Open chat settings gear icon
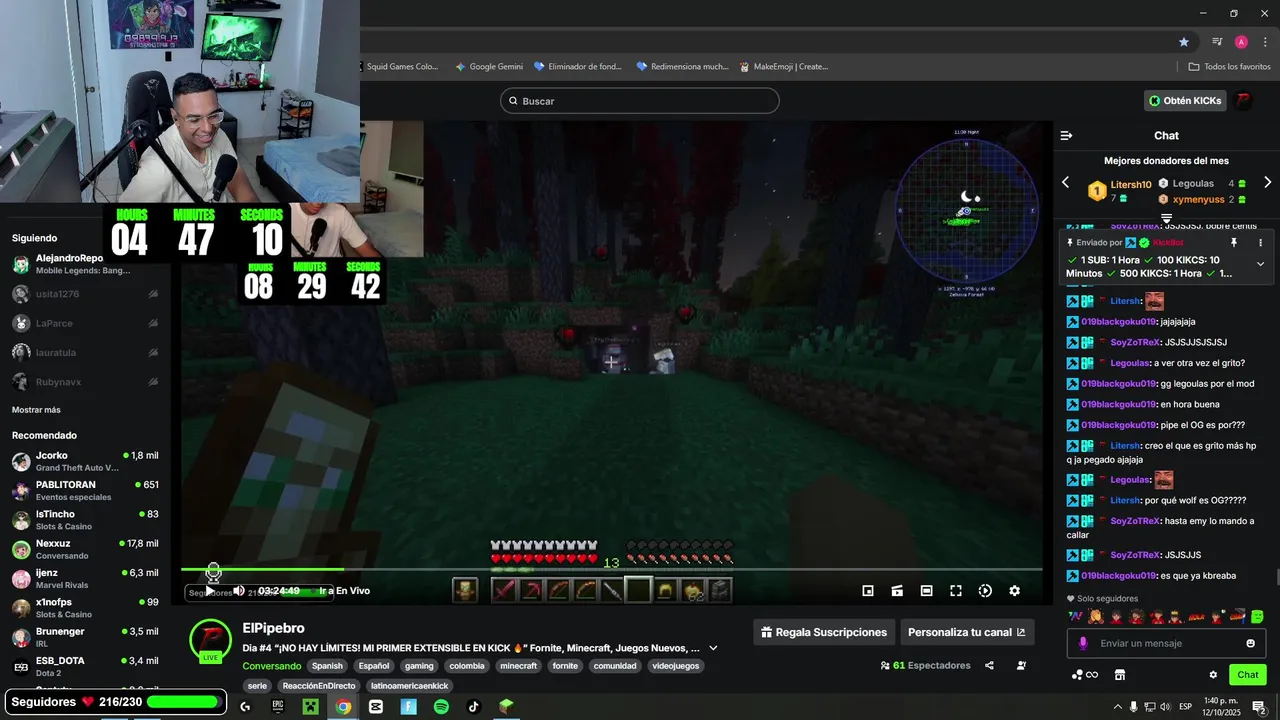Image resolution: width=1280 pixels, height=720 pixels. [1213, 675]
